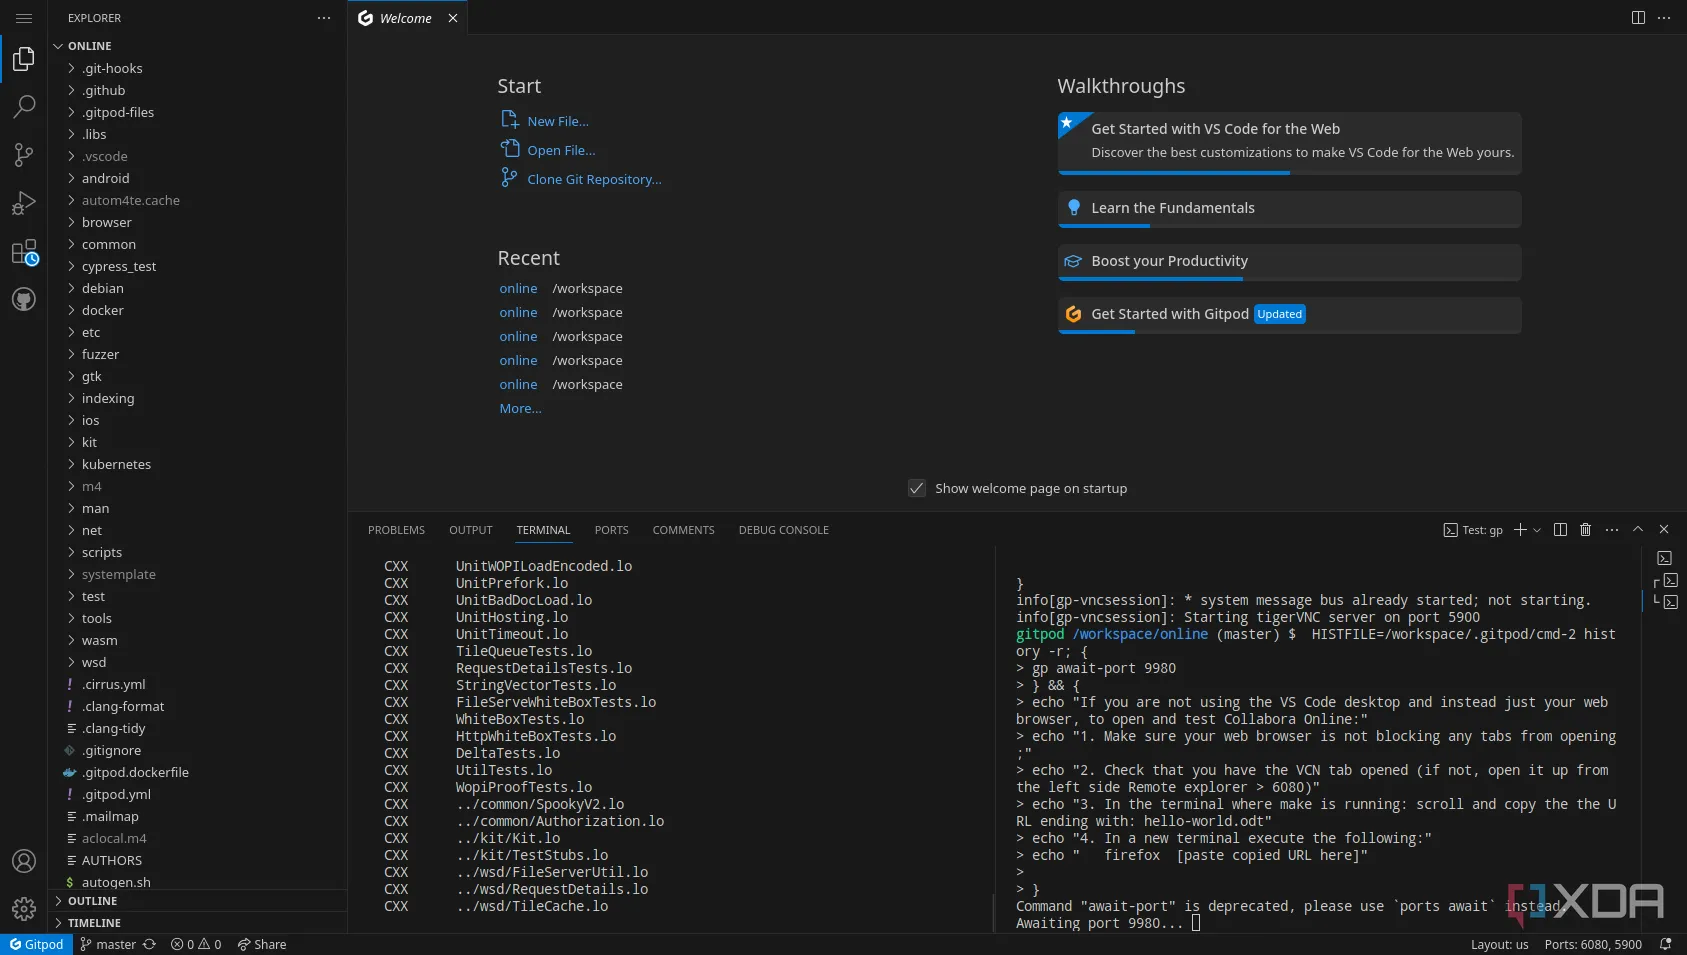The height and width of the screenshot is (955, 1687).
Task: Open the Manage settings gear
Action: (24, 909)
